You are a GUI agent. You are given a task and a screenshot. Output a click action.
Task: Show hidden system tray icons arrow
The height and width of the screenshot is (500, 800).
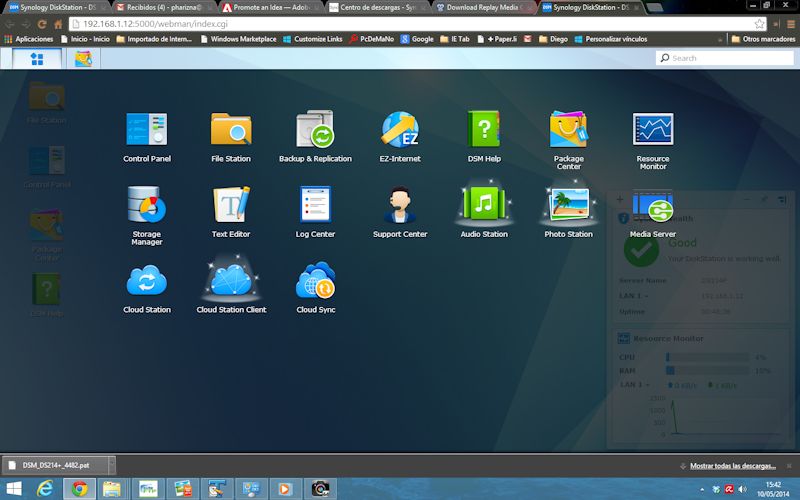[702, 489]
